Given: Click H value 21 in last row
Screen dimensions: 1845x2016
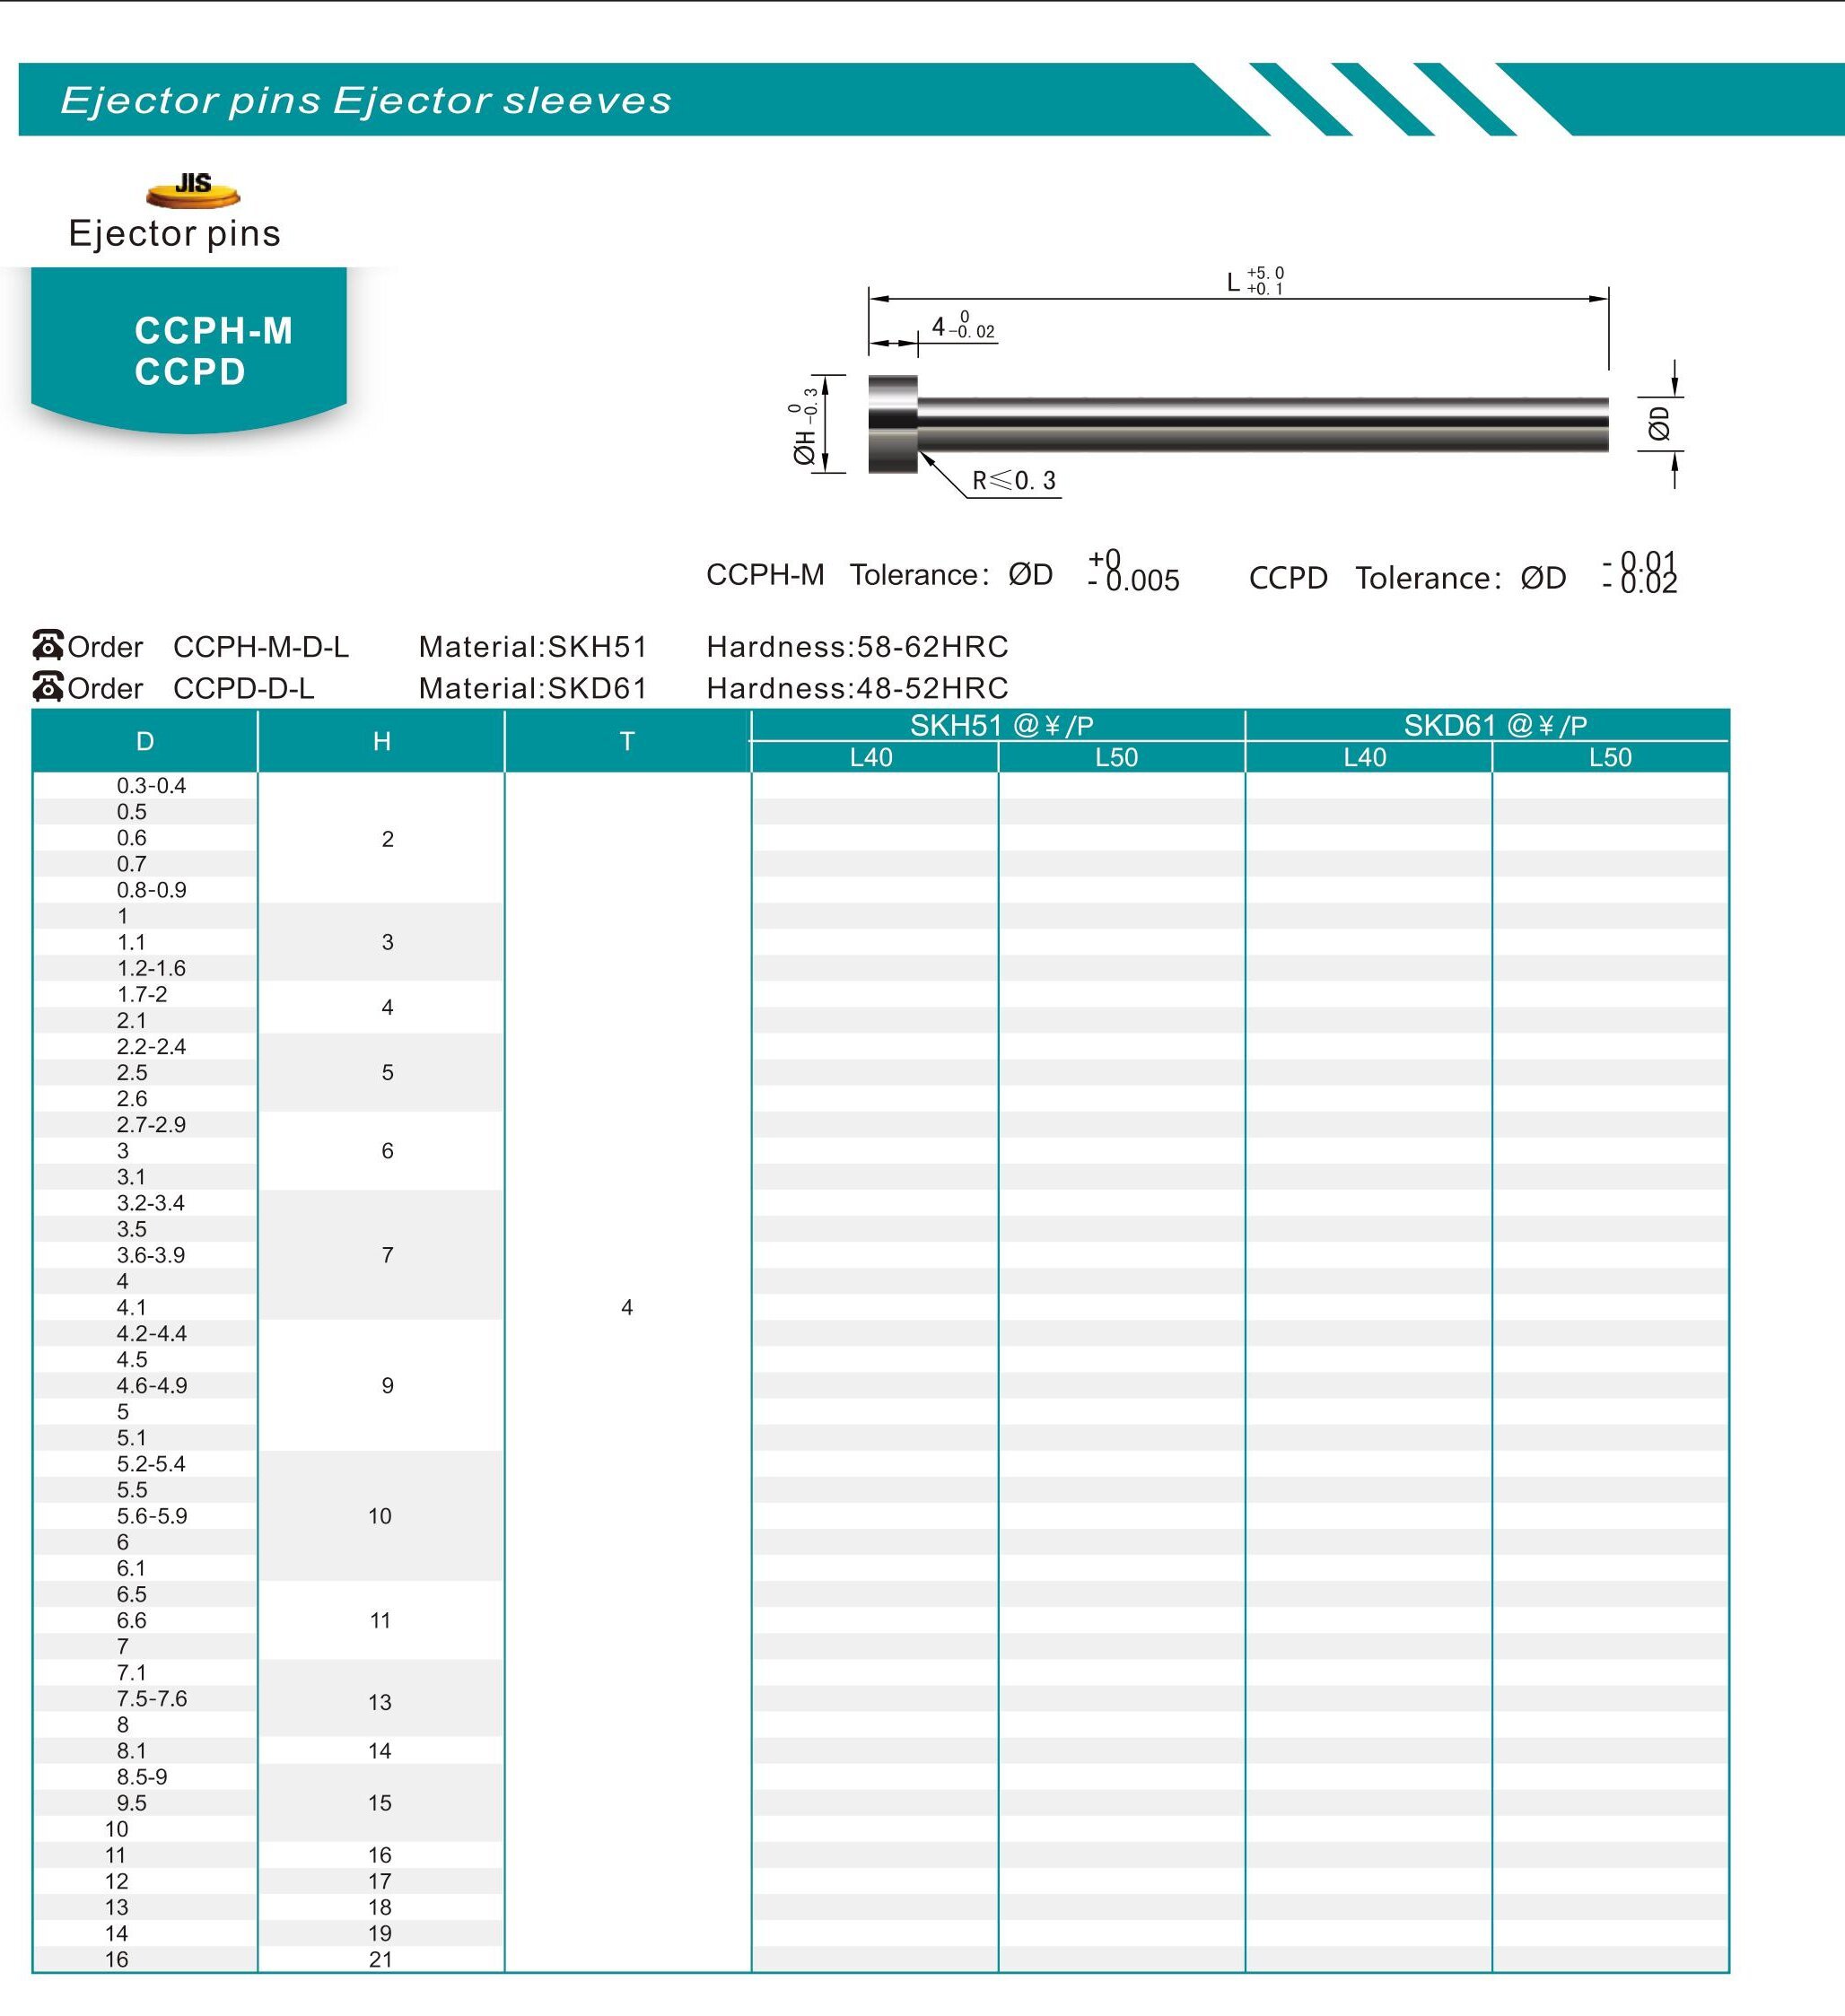Looking at the screenshot, I should (x=380, y=1960).
